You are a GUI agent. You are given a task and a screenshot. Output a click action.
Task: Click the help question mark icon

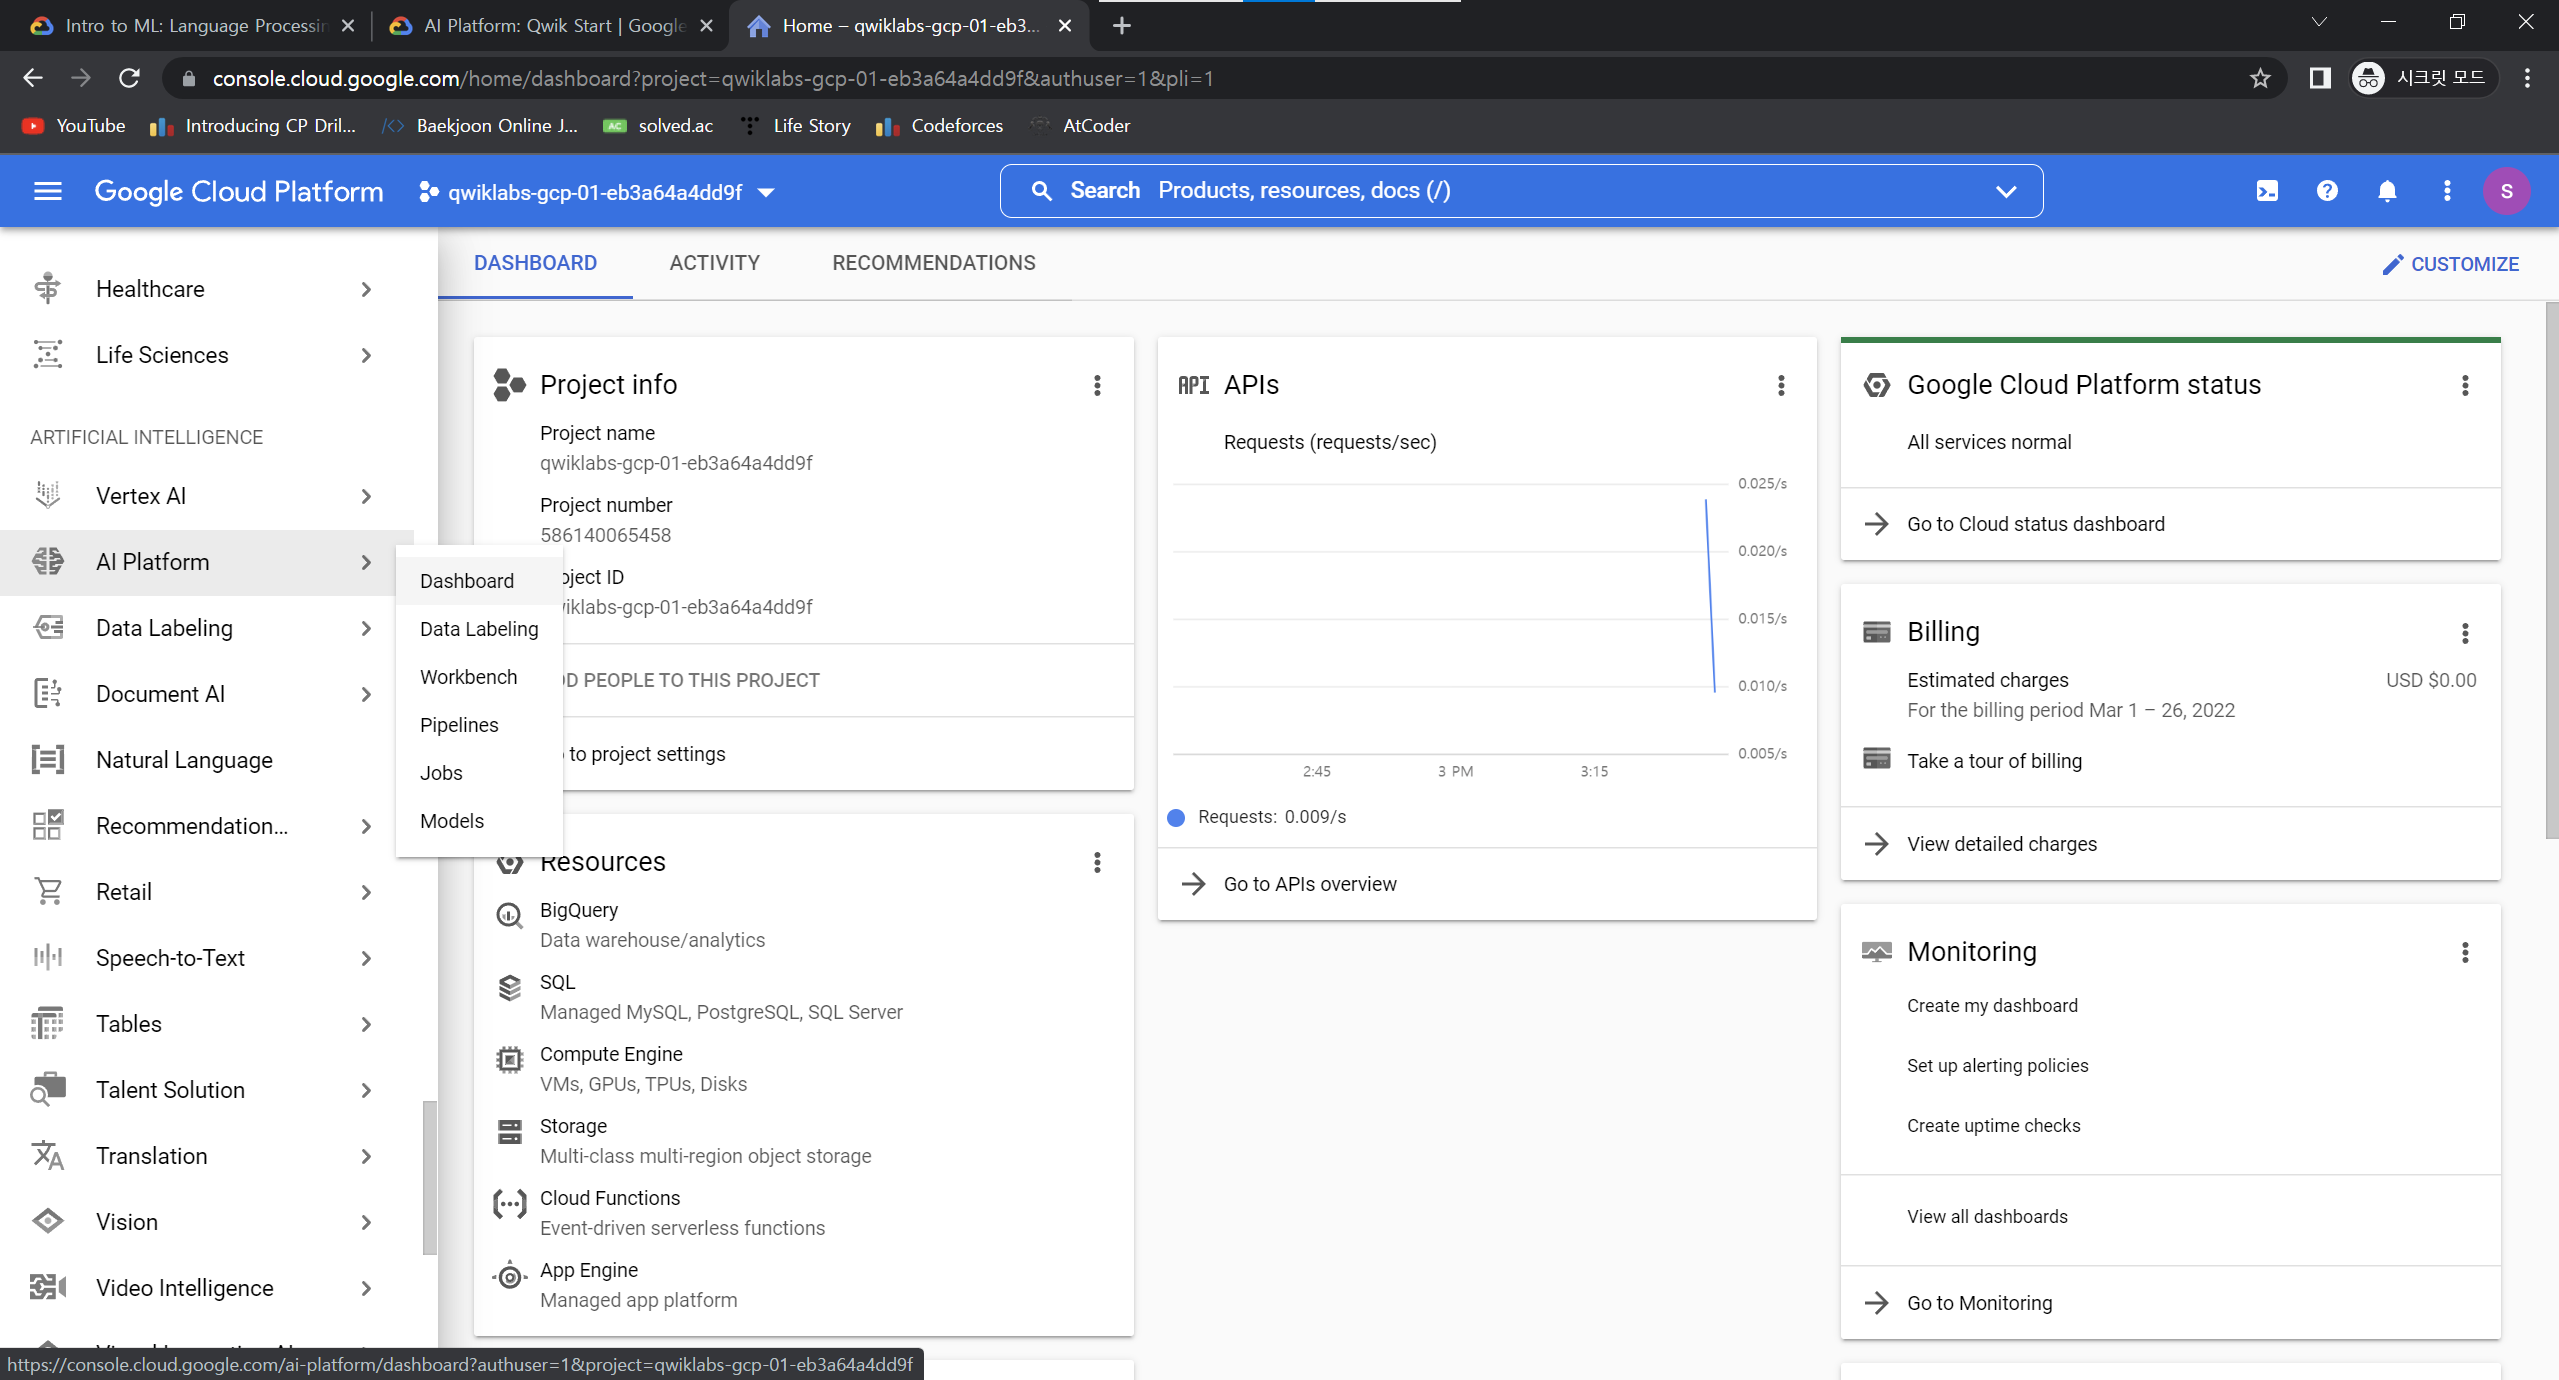(x=2327, y=191)
